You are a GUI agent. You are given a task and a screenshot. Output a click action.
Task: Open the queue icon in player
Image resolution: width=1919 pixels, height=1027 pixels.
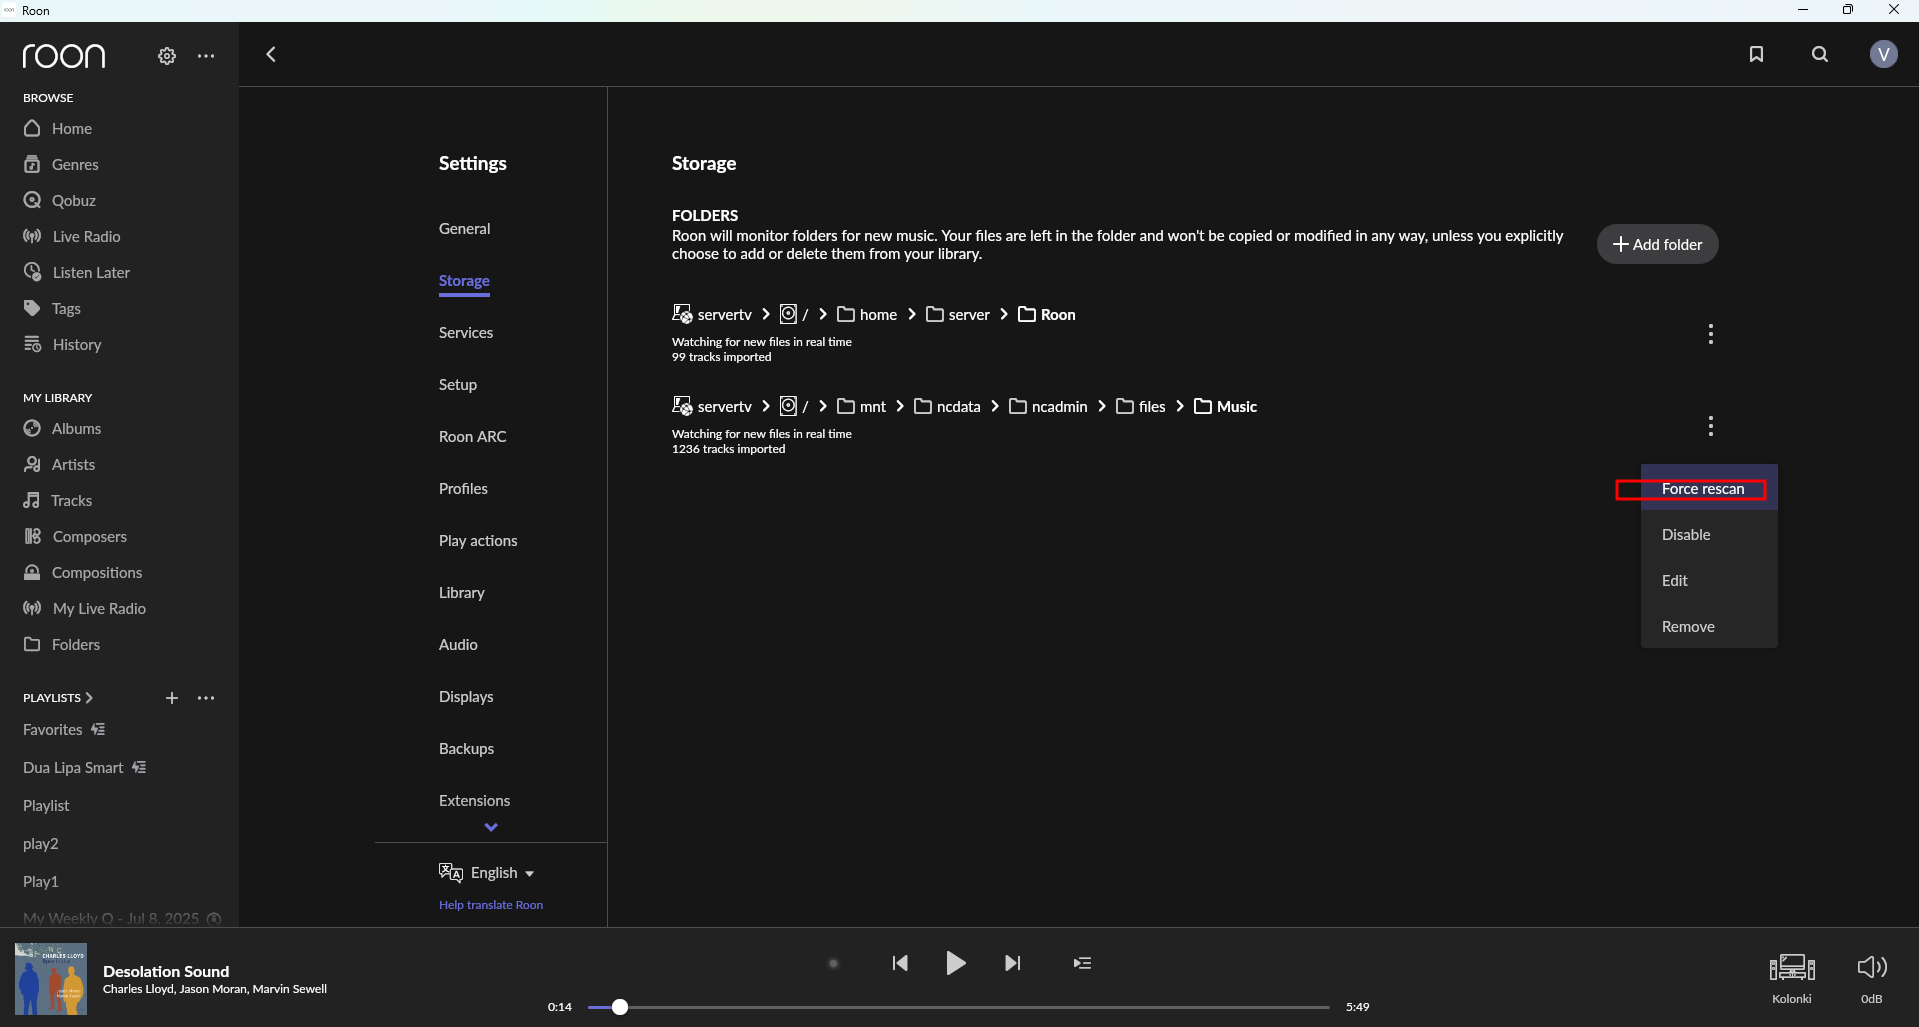tap(1082, 963)
